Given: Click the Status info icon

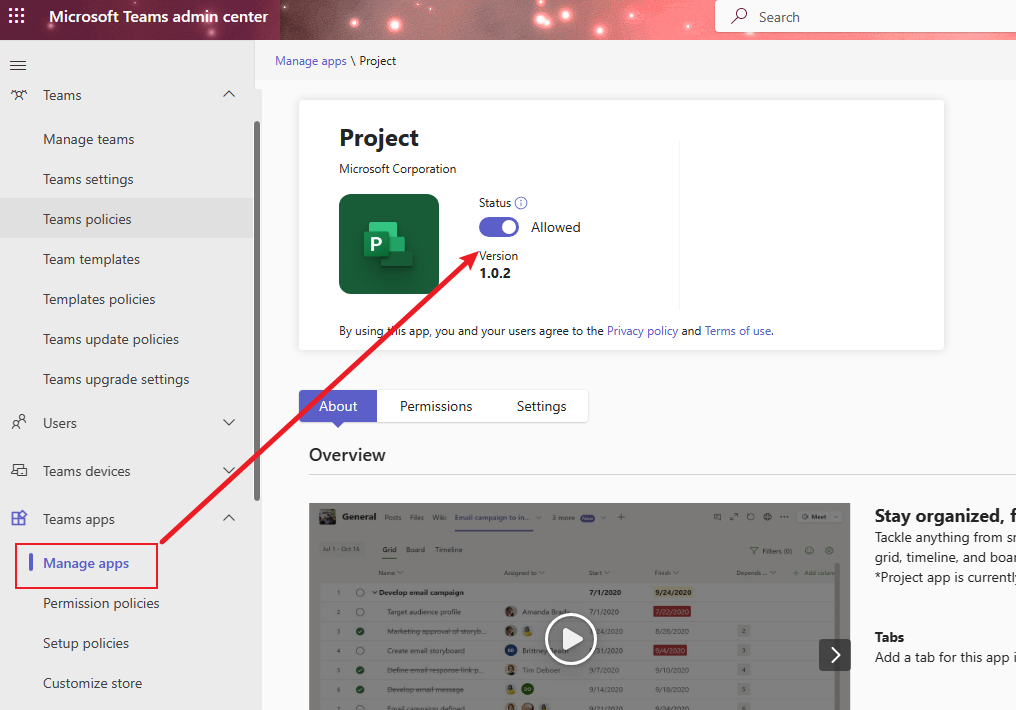Looking at the screenshot, I should (x=521, y=203).
